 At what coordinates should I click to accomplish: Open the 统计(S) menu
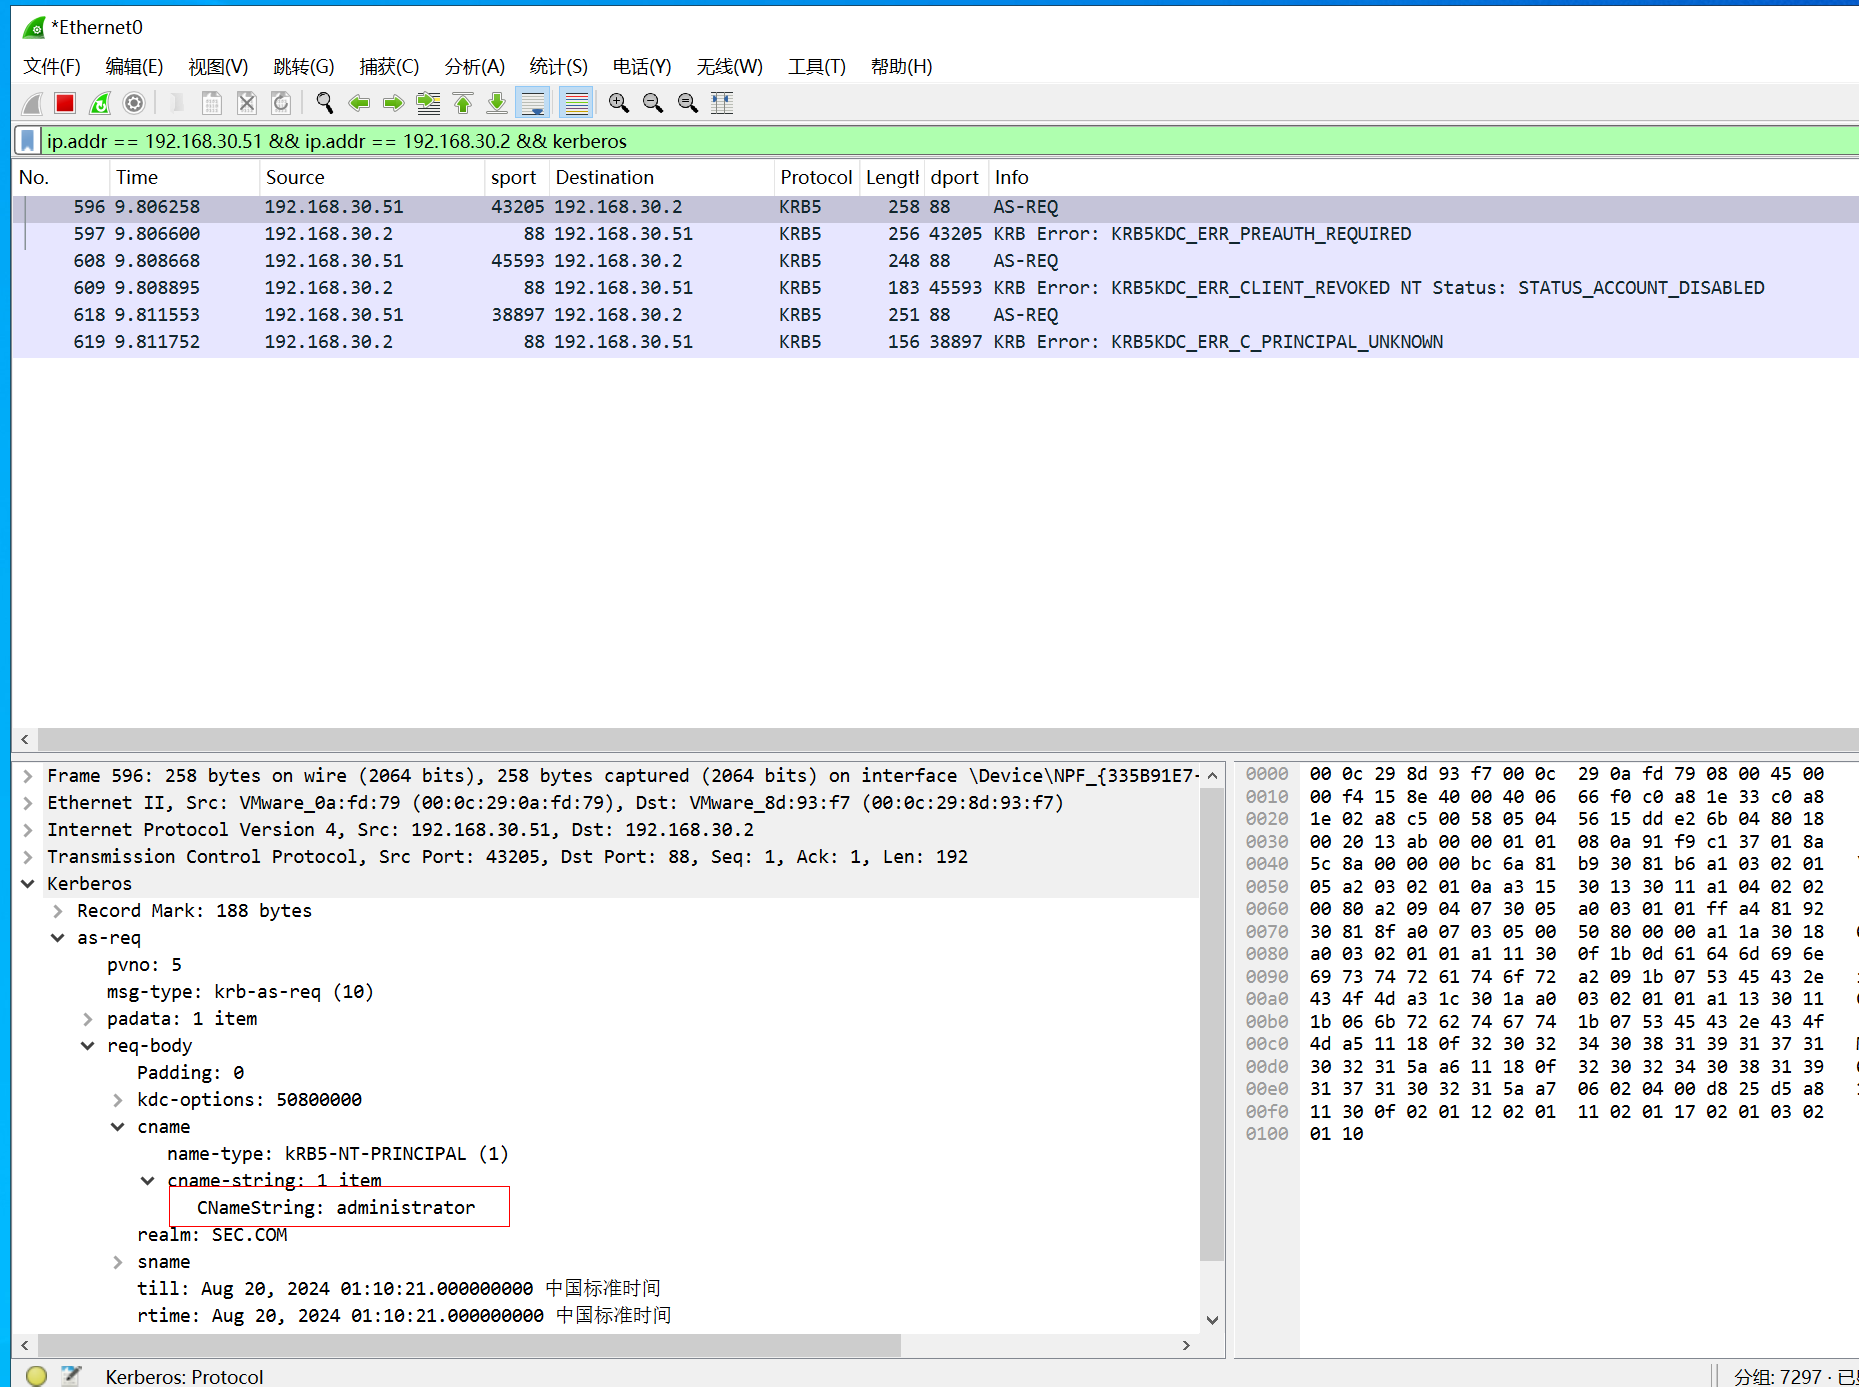[558, 66]
